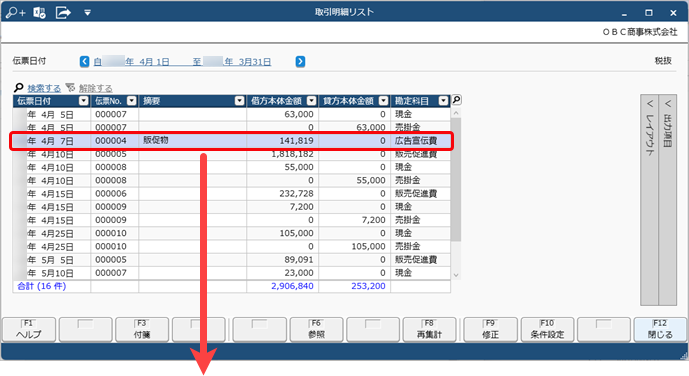The image size is (689, 376).
Task: Minimize the 取引明細リスト window
Action: click(624, 13)
